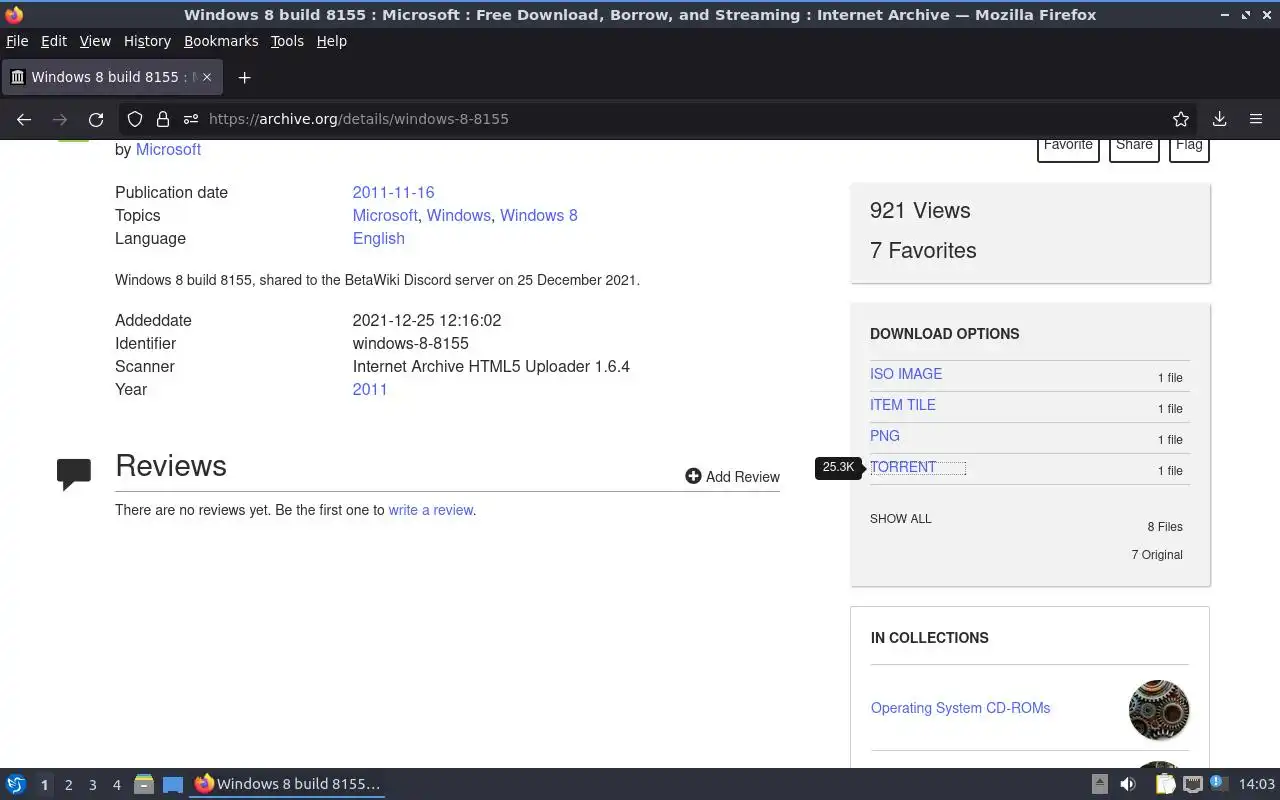
Task: Close the Windows 8 build 8155 tab
Action: click(x=207, y=77)
